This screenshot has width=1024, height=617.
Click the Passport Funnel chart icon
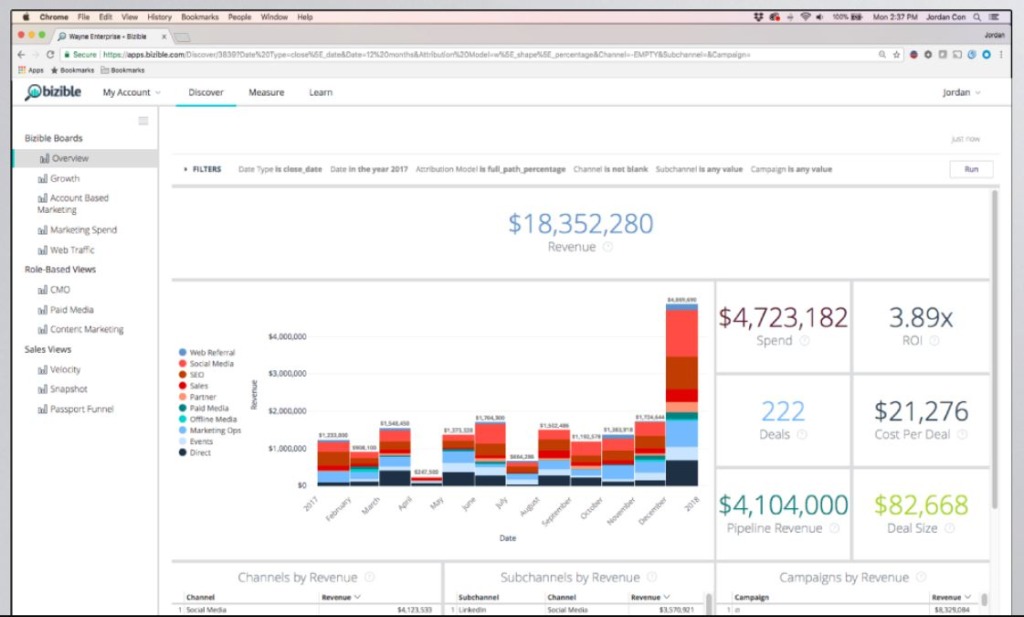click(42, 409)
